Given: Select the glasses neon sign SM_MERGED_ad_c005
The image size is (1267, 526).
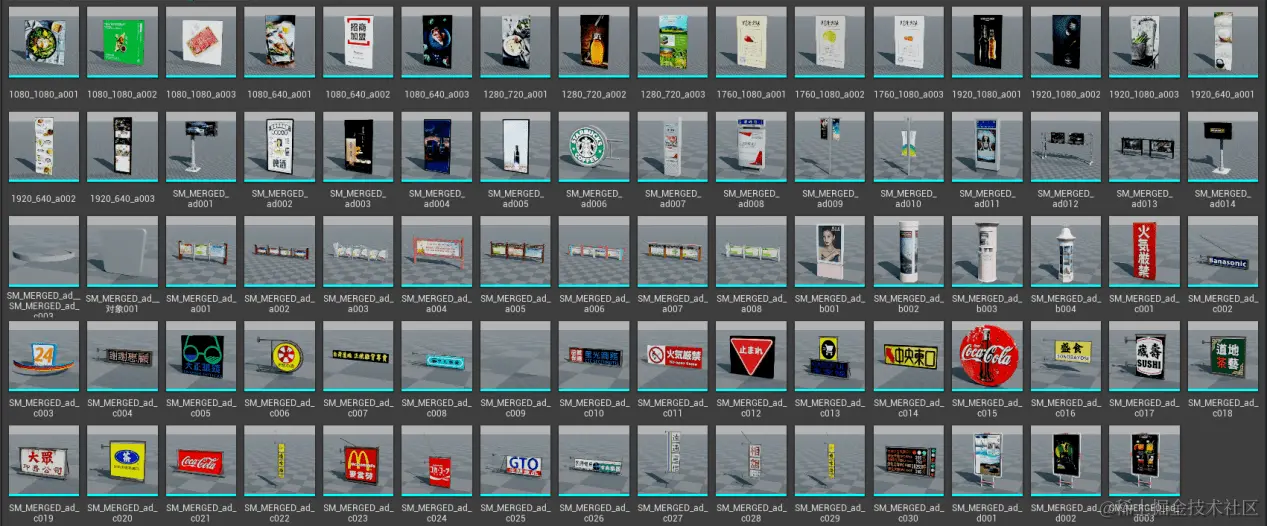Looking at the screenshot, I should 201,356.
